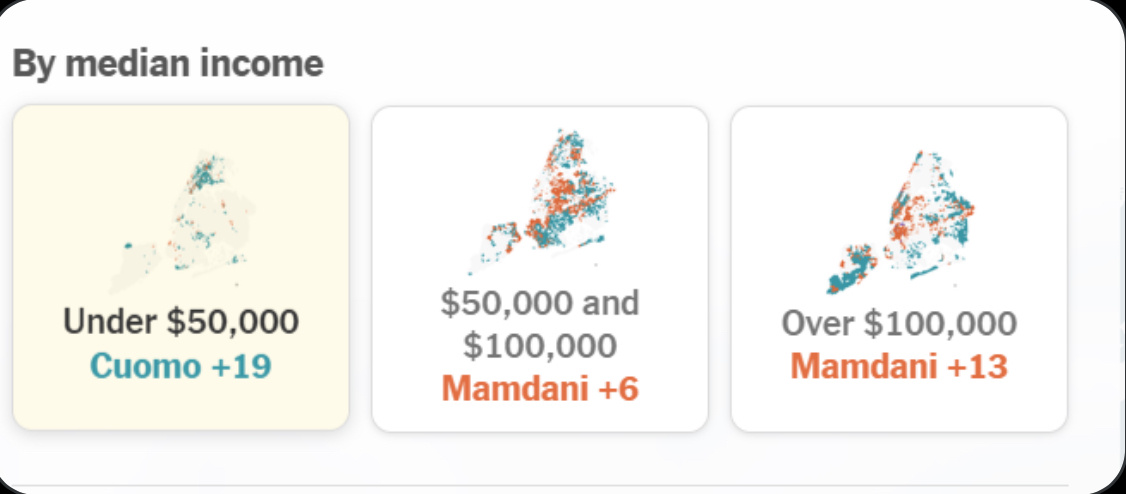Click the Bronx teal cluster on the Under $50,000 map

click(206, 176)
